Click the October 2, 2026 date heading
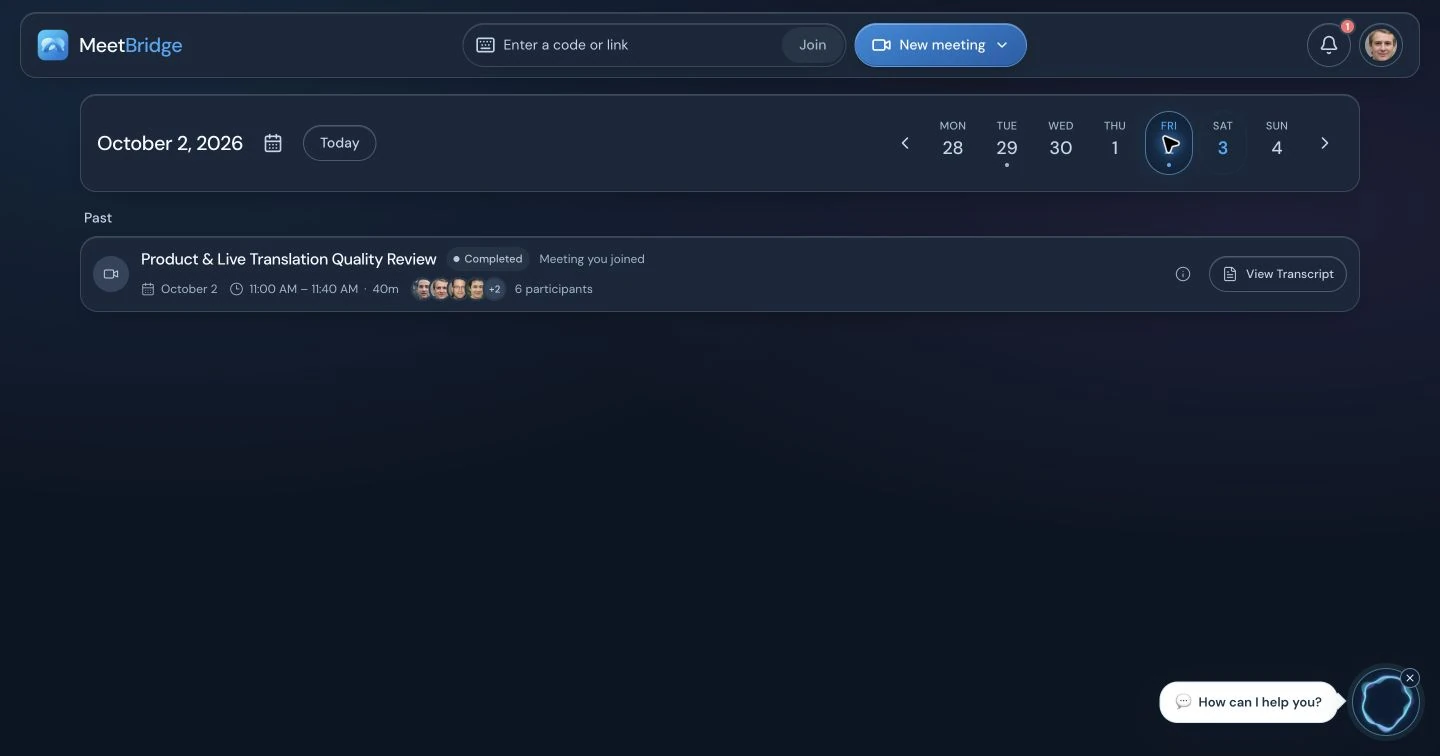The height and width of the screenshot is (756, 1440). click(x=170, y=143)
